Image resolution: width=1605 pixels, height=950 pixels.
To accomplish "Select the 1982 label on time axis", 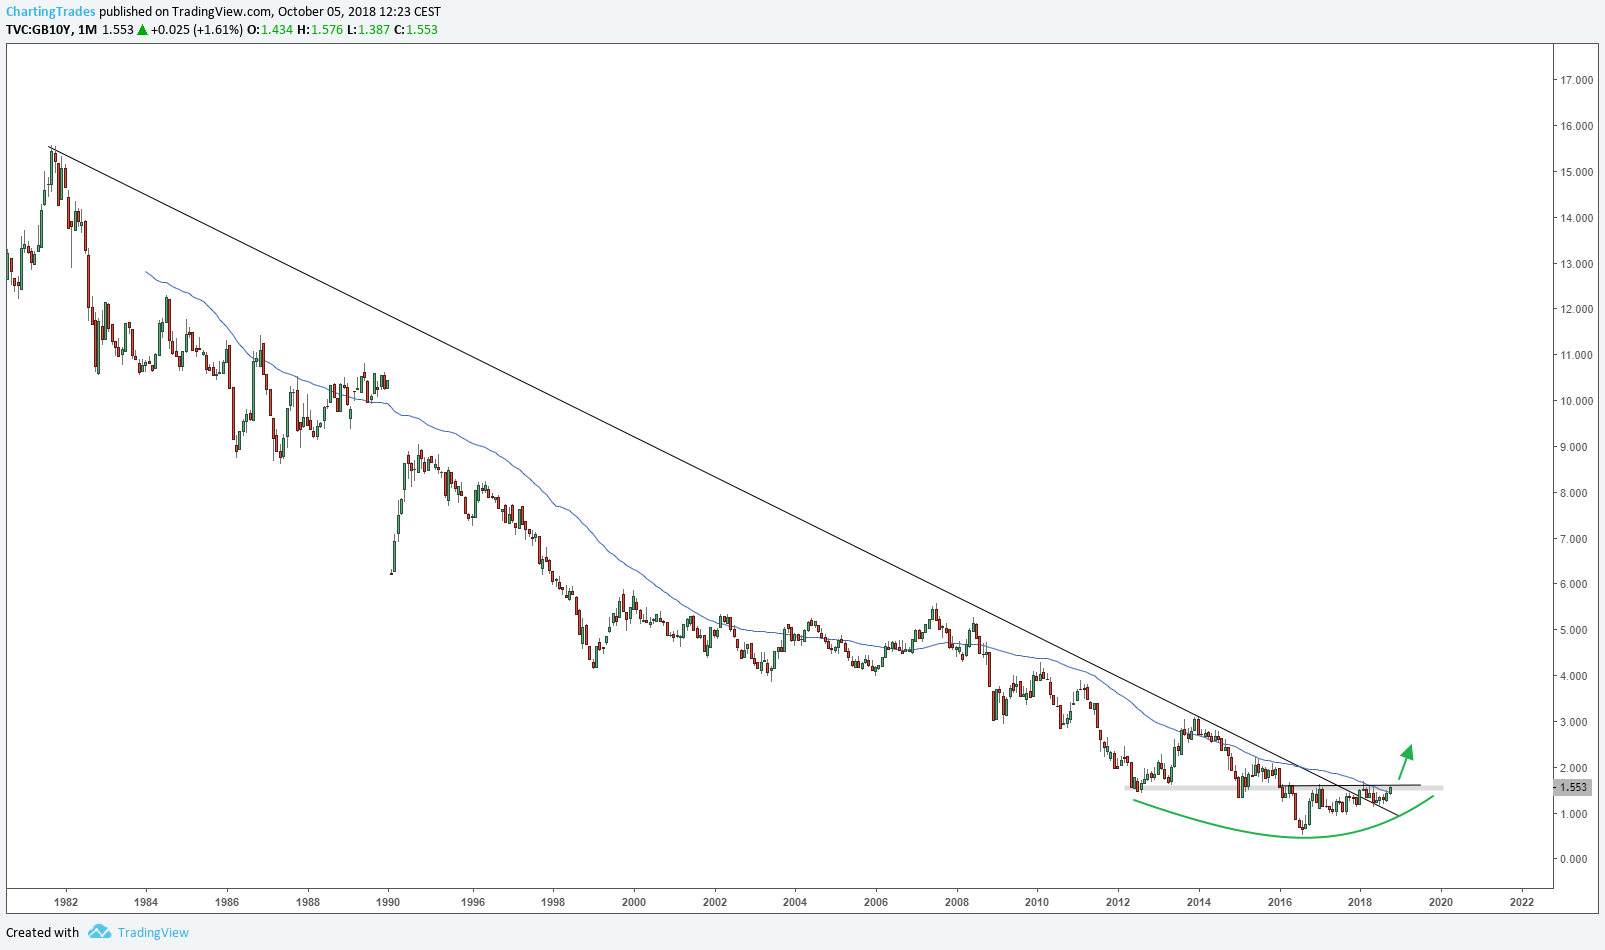I will coord(66,902).
